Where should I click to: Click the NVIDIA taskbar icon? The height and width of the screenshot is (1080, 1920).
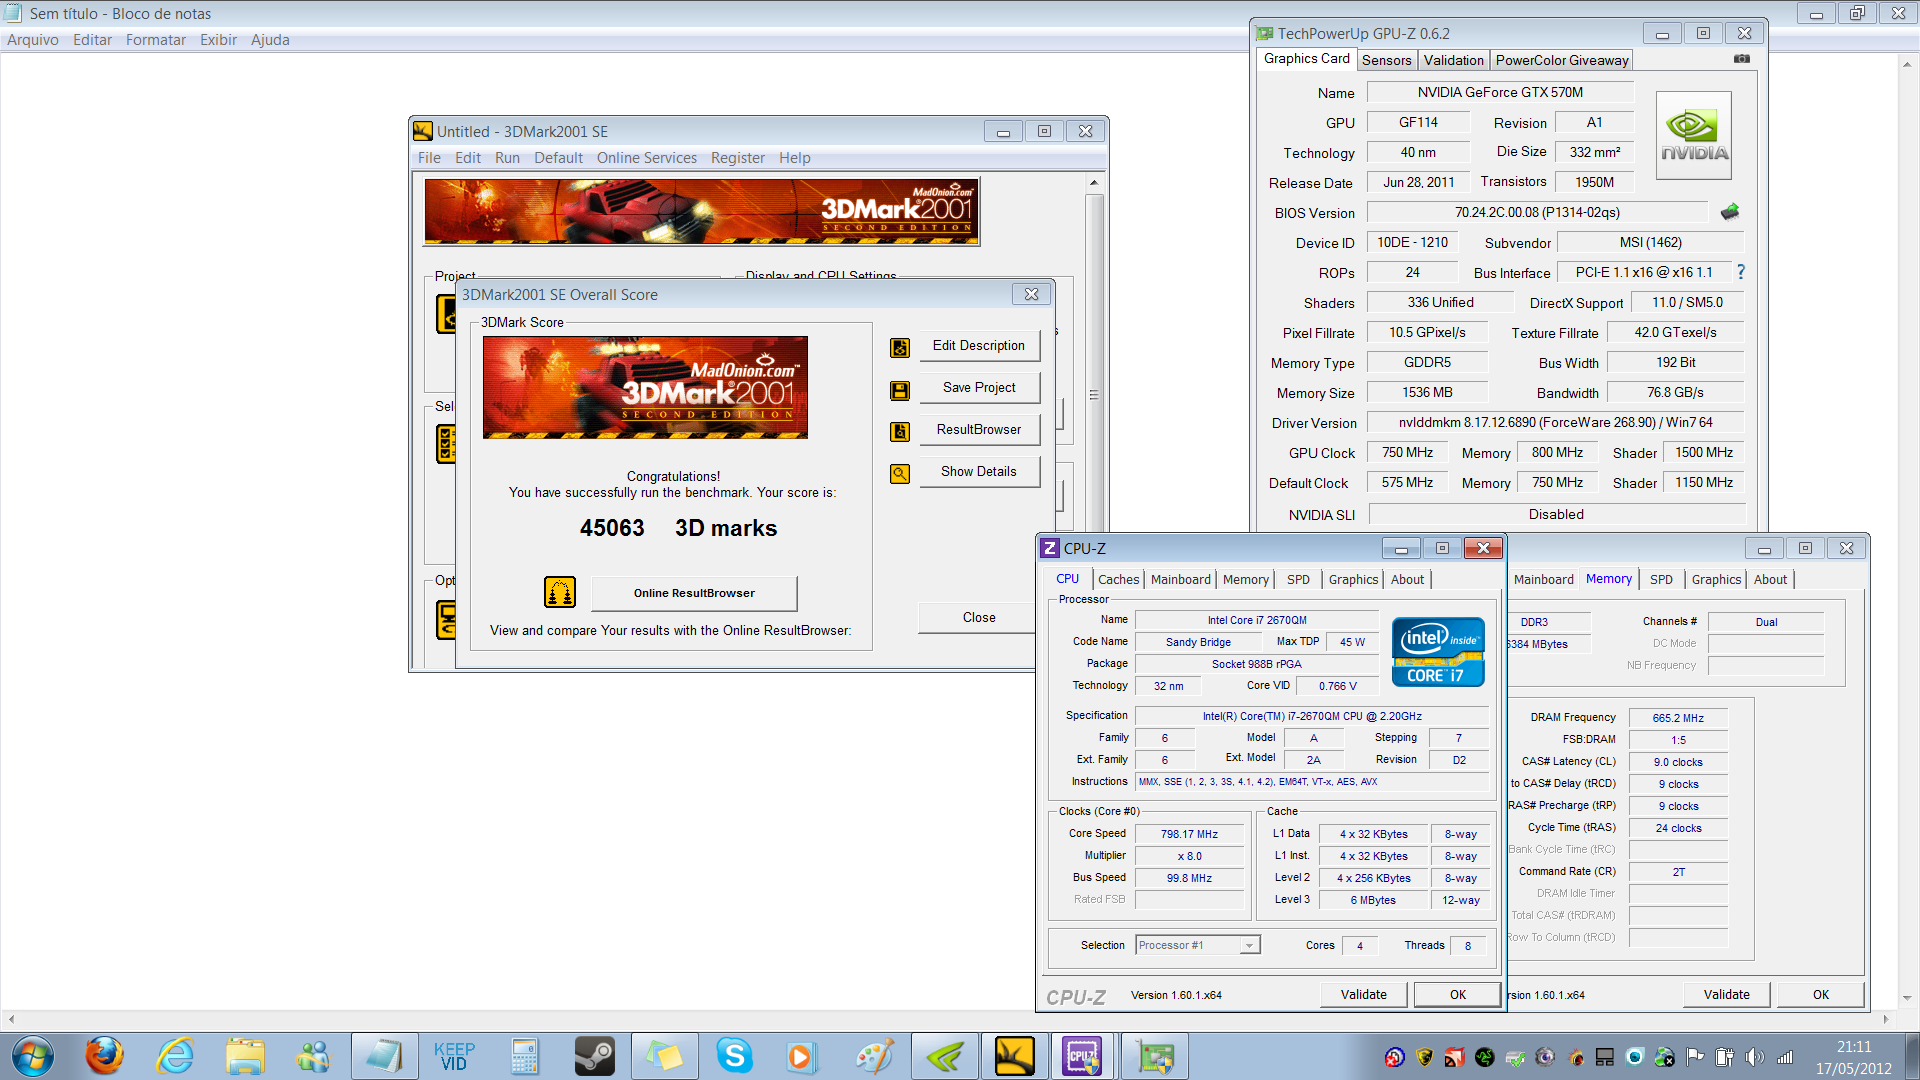(x=944, y=1056)
